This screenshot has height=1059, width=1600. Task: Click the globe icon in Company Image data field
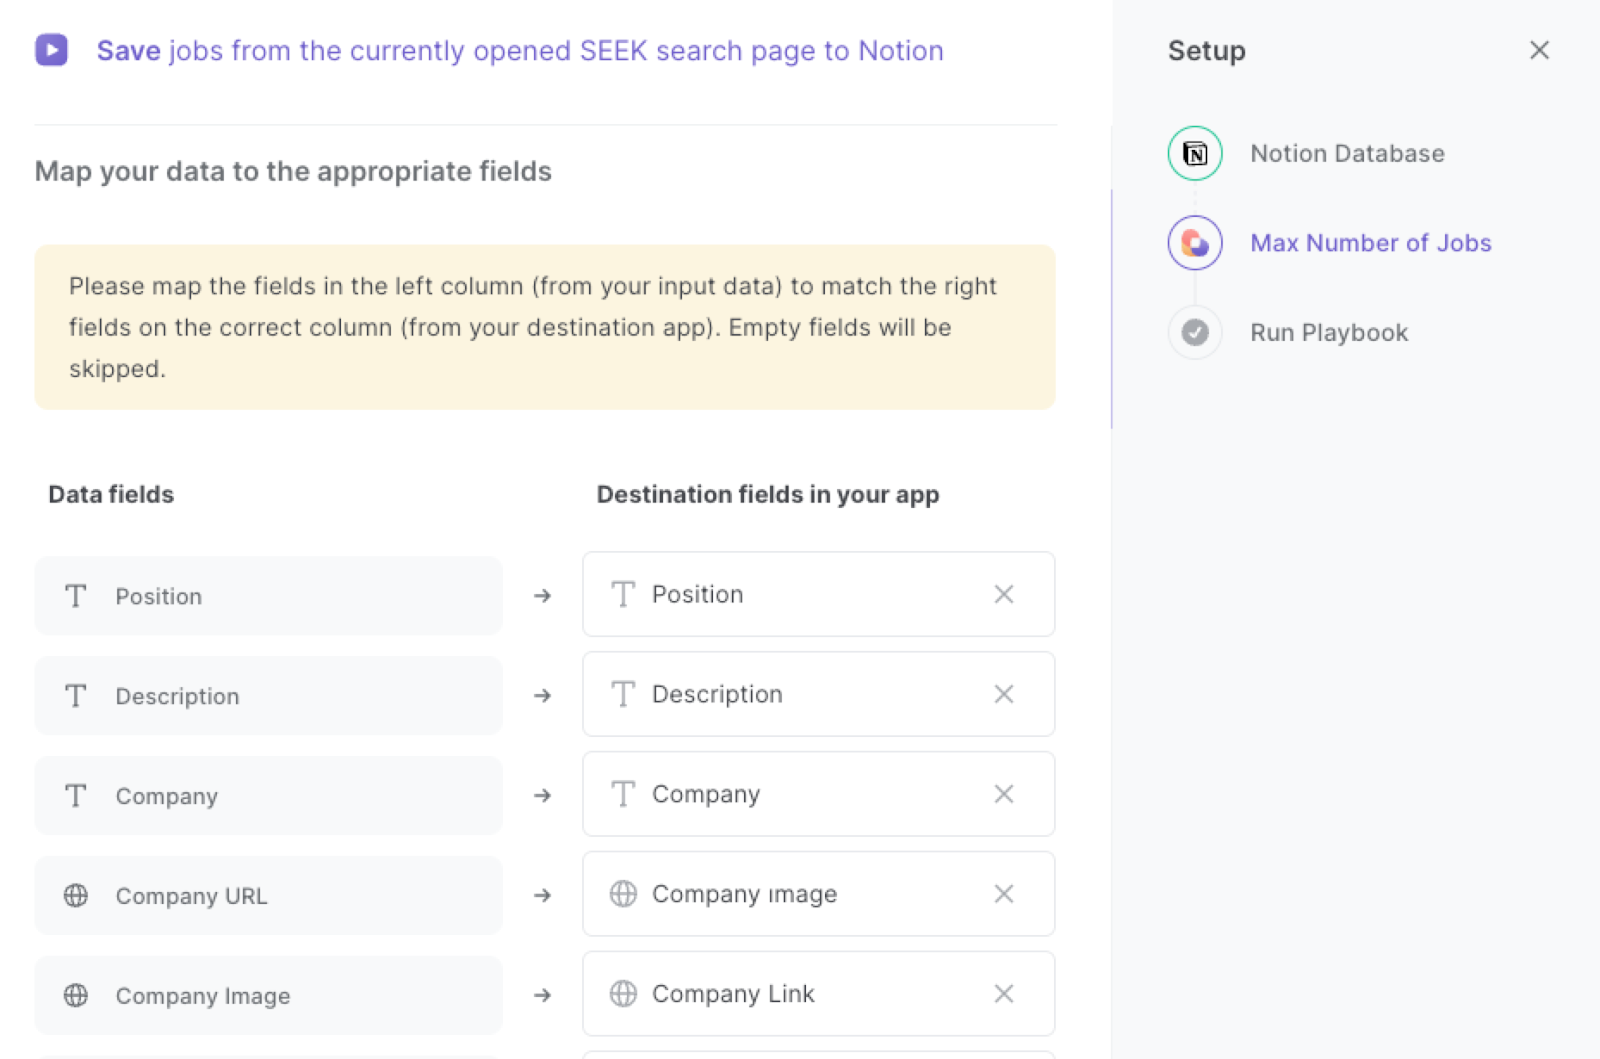pyautogui.click(x=76, y=996)
